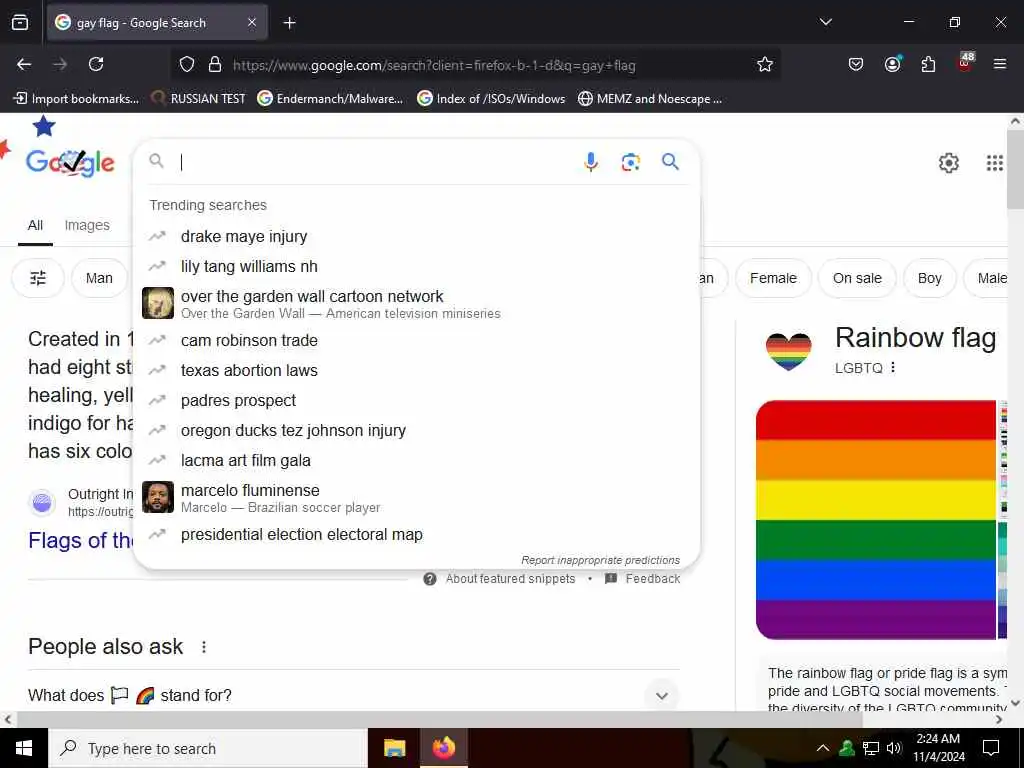The image size is (1024, 768).
Task: Reload the current page
Action: point(96,64)
